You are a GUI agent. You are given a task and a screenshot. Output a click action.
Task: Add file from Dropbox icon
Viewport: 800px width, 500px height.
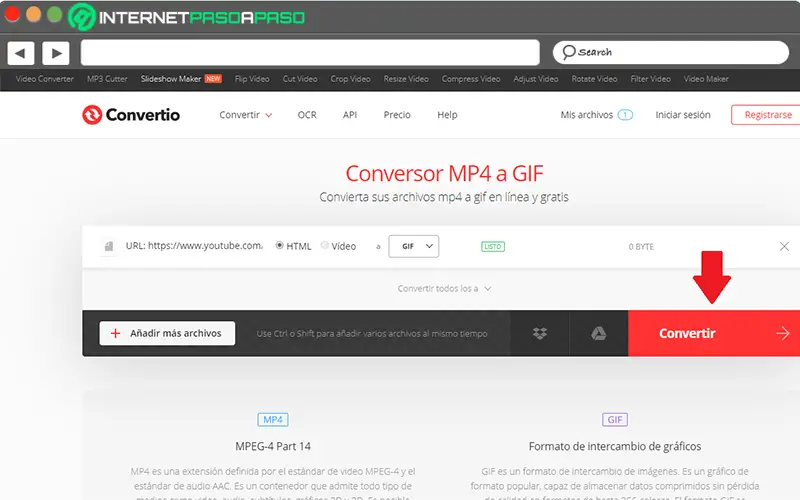click(x=540, y=333)
